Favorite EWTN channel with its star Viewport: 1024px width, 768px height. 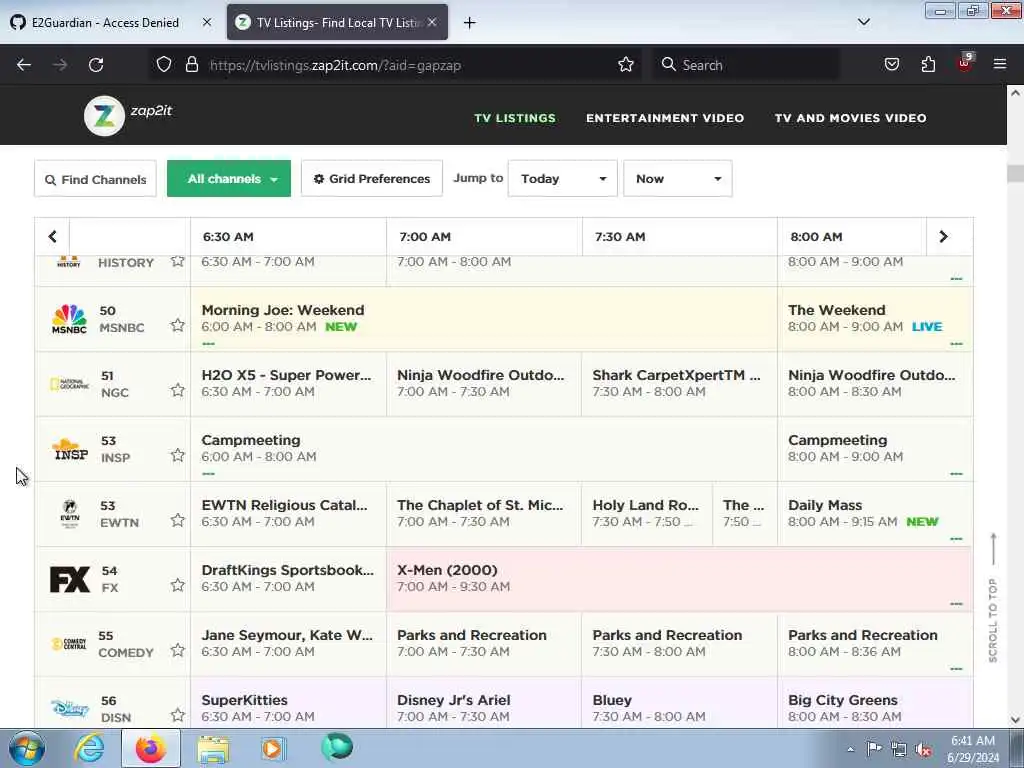point(178,520)
